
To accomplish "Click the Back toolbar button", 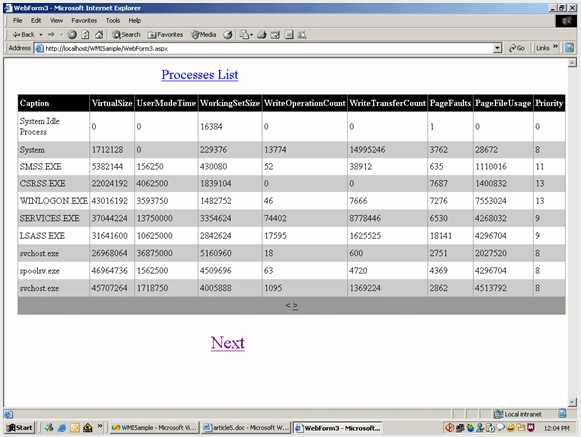I will click(23, 35).
